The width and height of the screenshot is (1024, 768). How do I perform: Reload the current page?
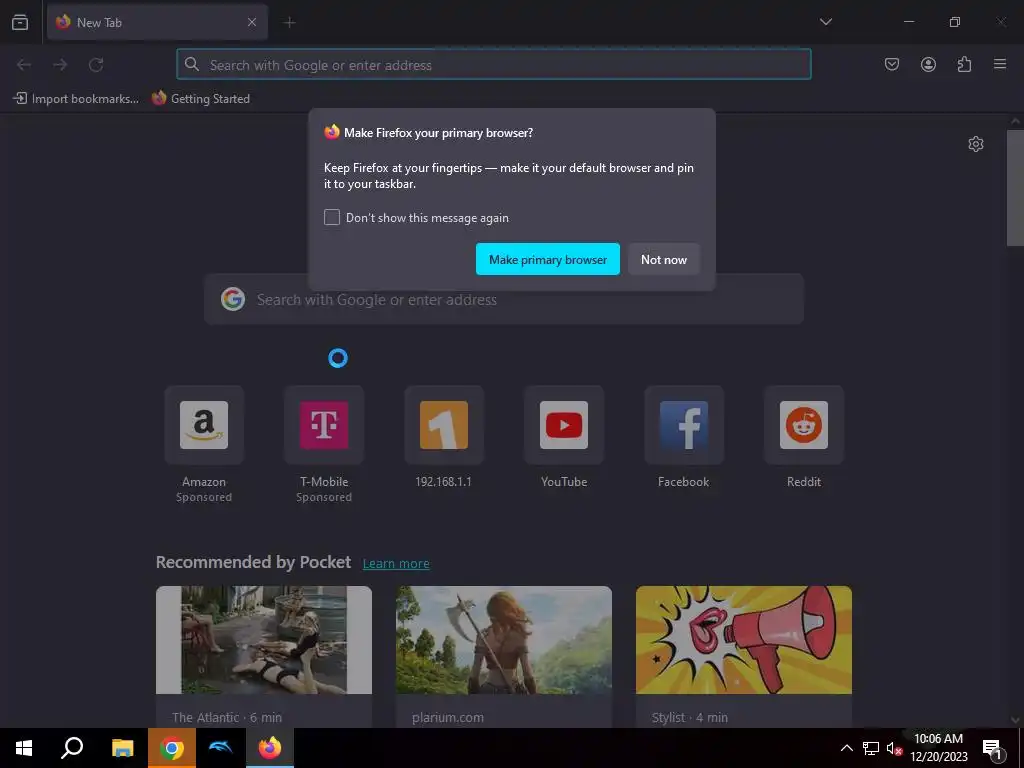pos(96,65)
